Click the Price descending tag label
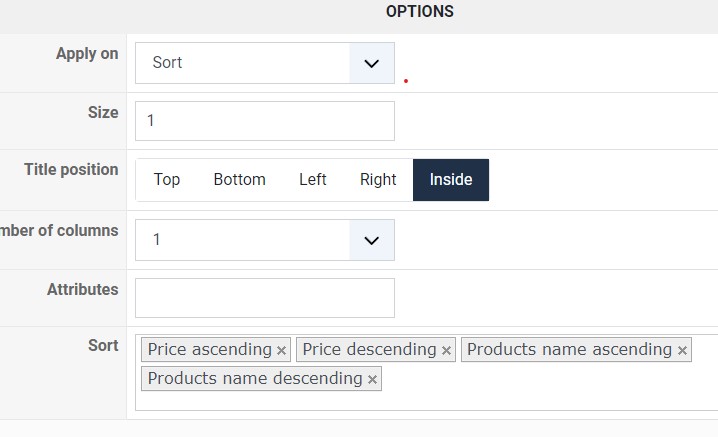Viewport: 718px width, 437px height. pyautogui.click(x=369, y=349)
